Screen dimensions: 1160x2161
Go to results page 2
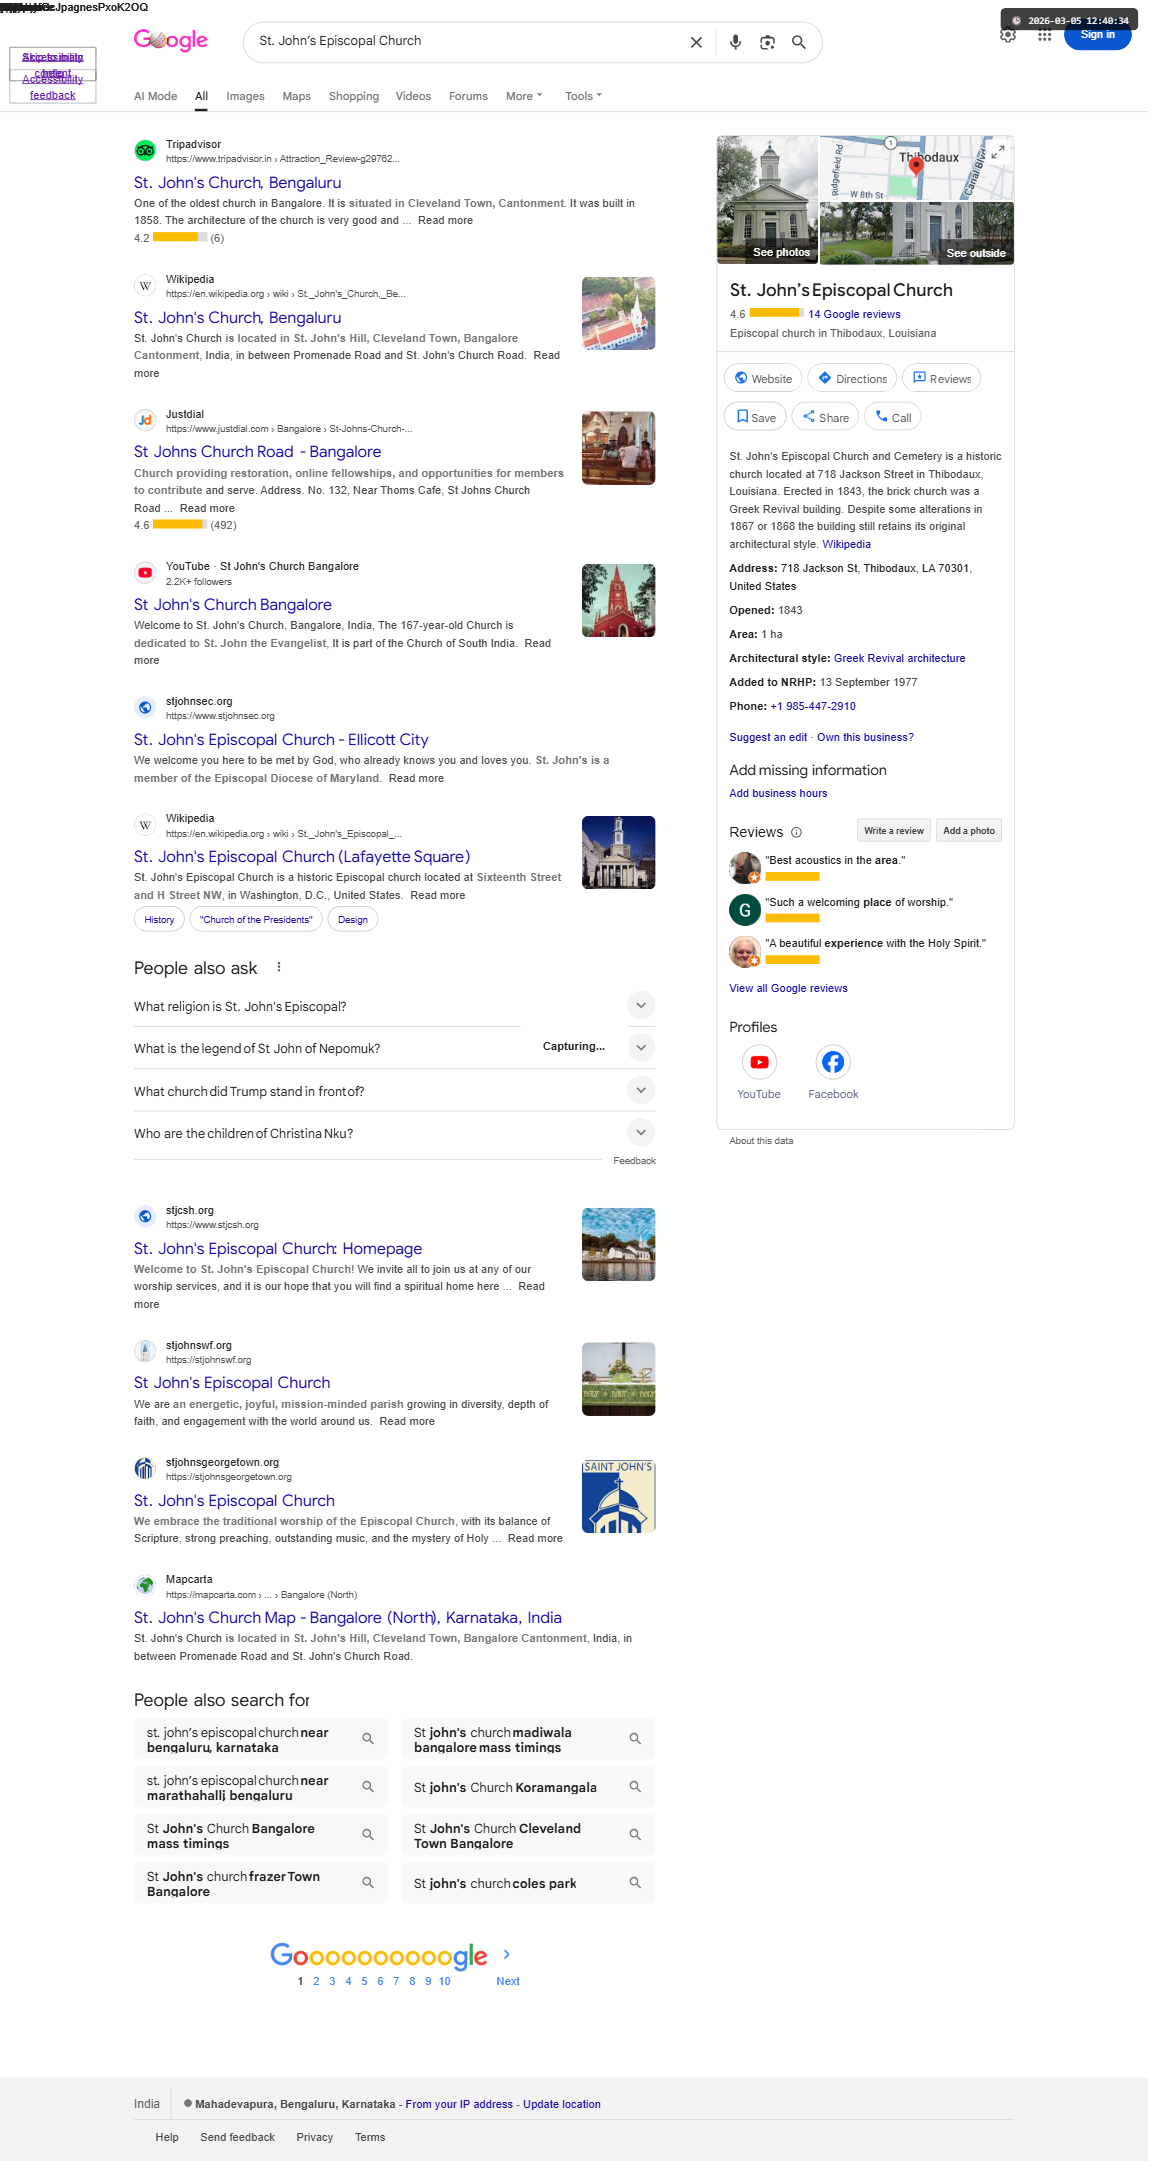(x=316, y=1981)
